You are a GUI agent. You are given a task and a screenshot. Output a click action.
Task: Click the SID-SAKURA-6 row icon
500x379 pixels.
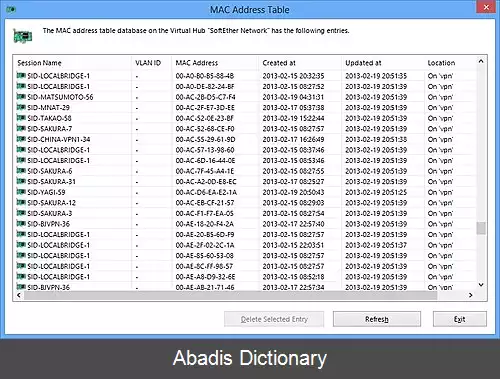(x=21, y=171)
